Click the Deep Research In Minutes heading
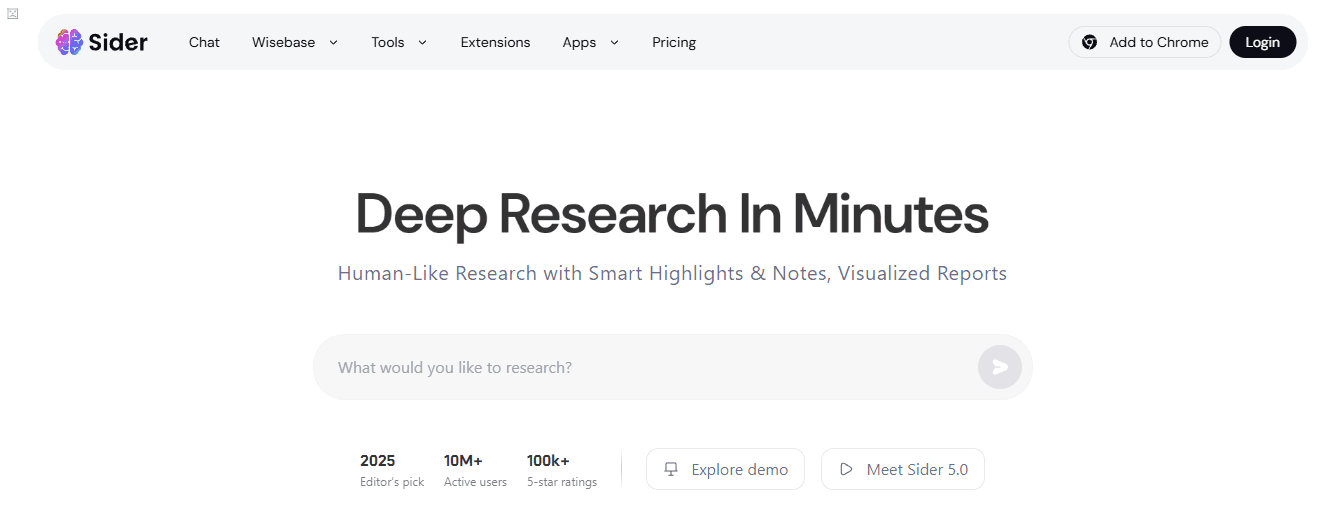The image size is (1342, 532). tap(672, 213)
